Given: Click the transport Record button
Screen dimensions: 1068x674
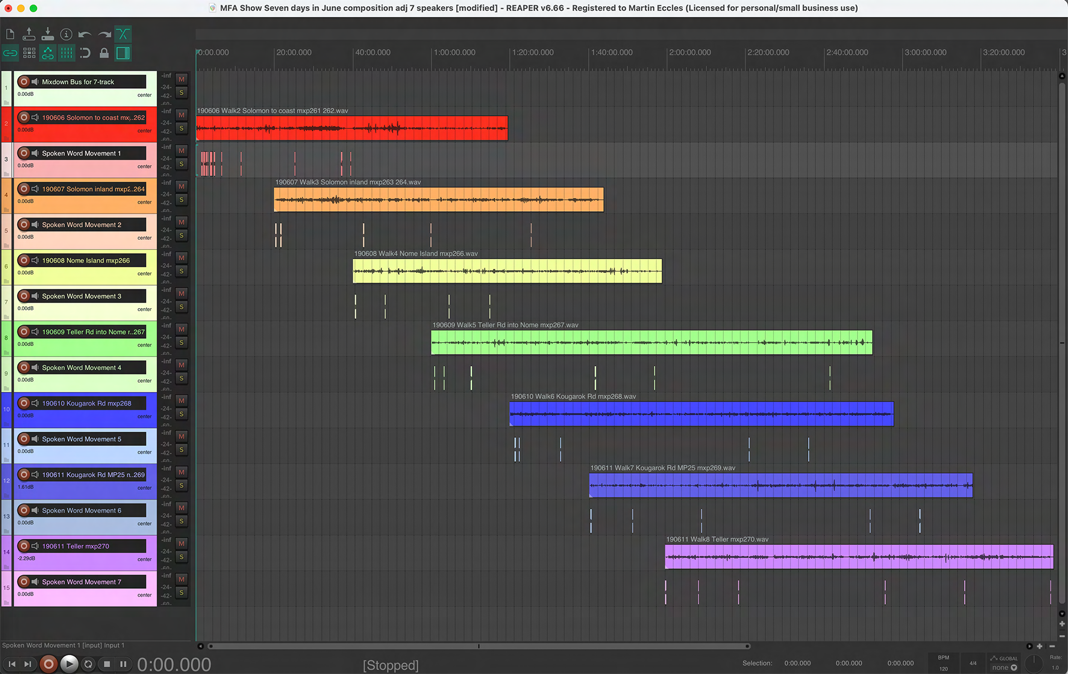Looking at the screenshot, I should 48,664.
